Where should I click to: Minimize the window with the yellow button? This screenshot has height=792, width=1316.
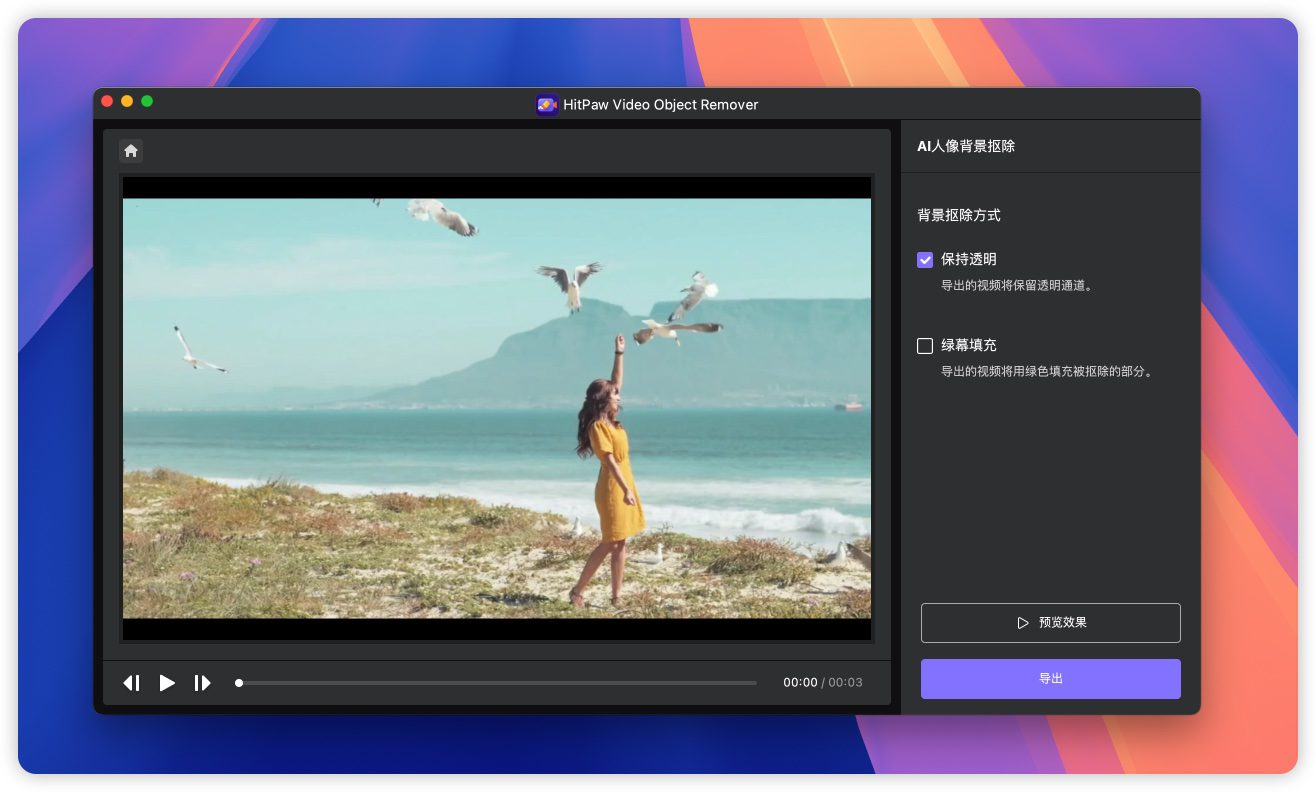(x=127, y=101)
